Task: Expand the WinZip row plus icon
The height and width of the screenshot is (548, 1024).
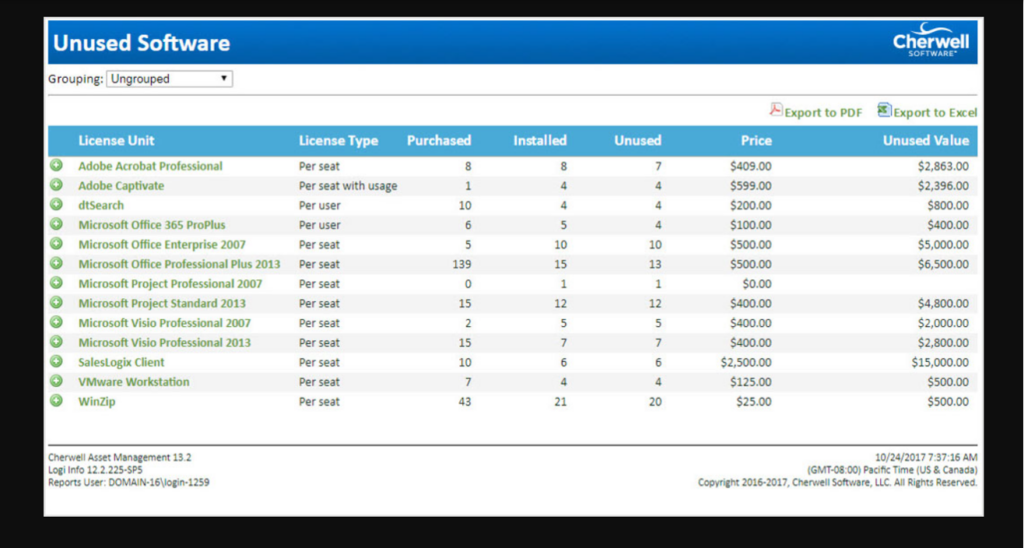Action: coord(56,400)
